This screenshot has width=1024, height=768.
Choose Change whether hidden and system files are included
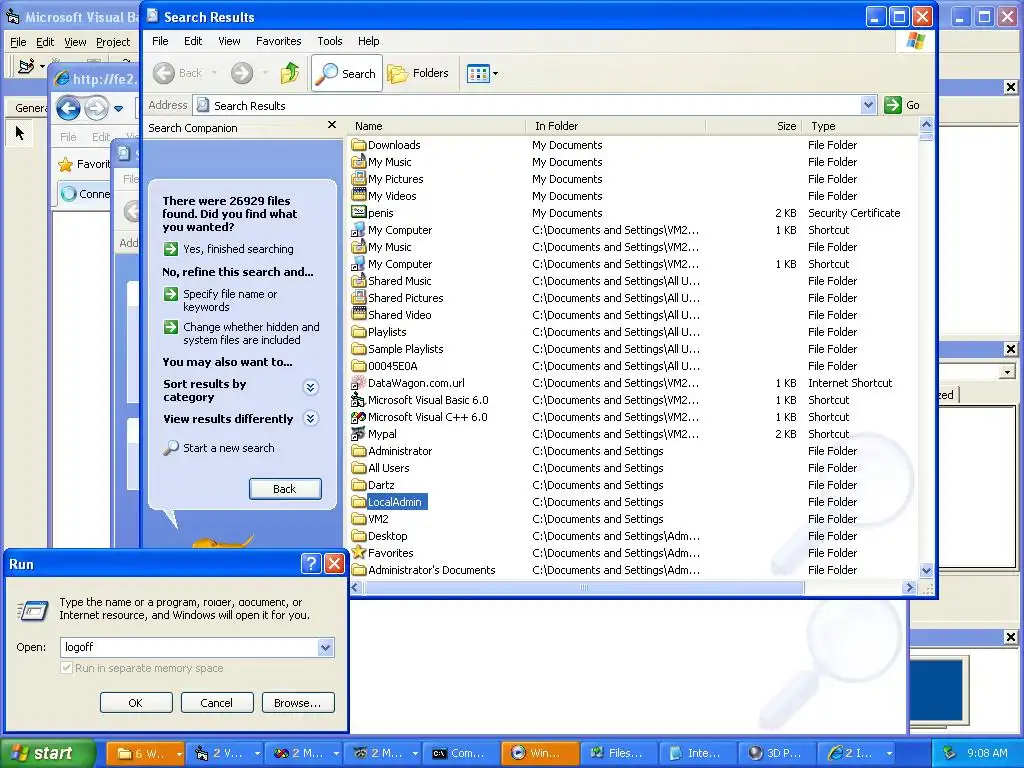click(x=251, y=333)
